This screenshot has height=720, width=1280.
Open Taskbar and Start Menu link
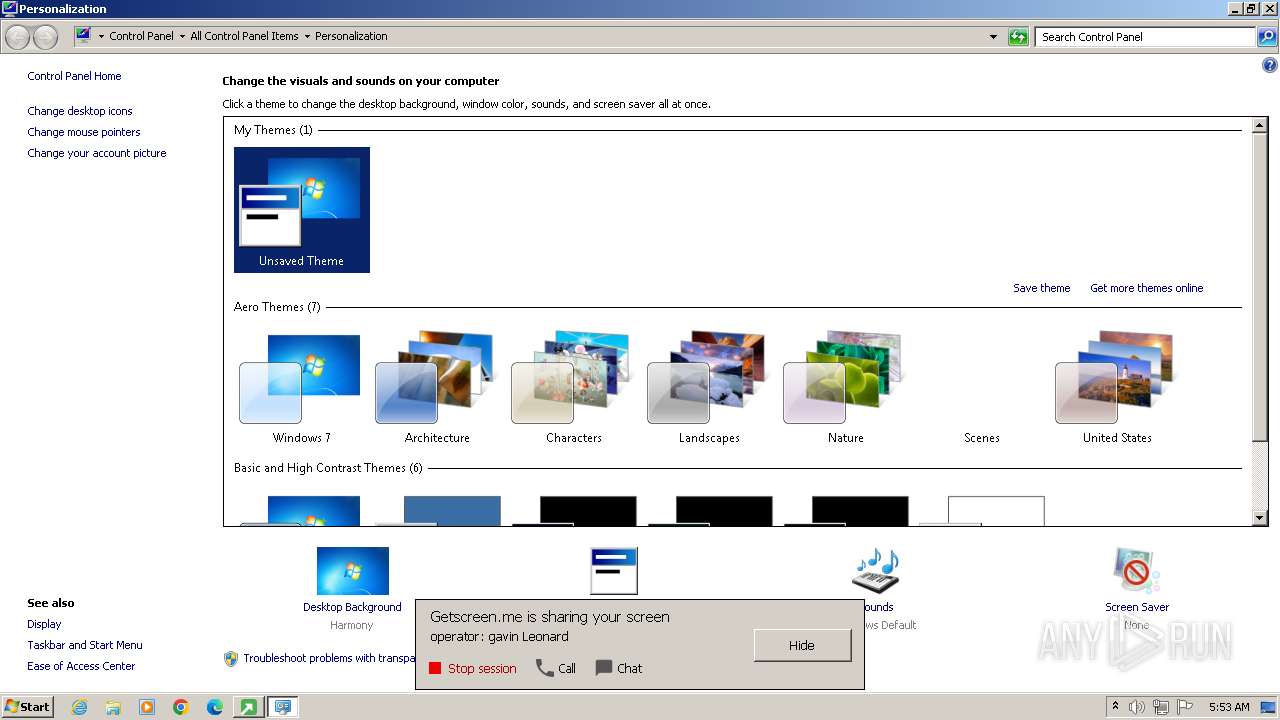[85, 645]
